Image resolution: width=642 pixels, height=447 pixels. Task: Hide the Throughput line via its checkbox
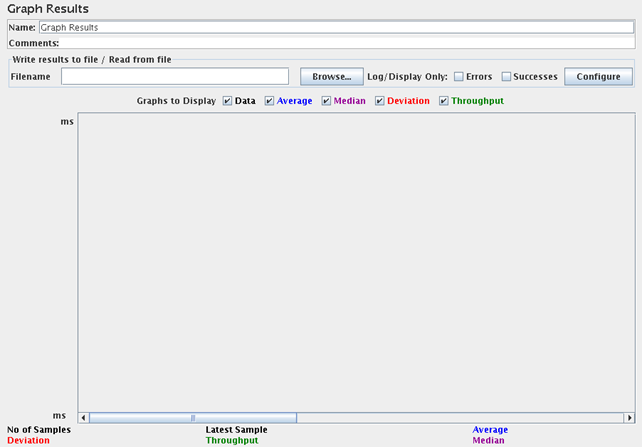[x=444, y=101]
